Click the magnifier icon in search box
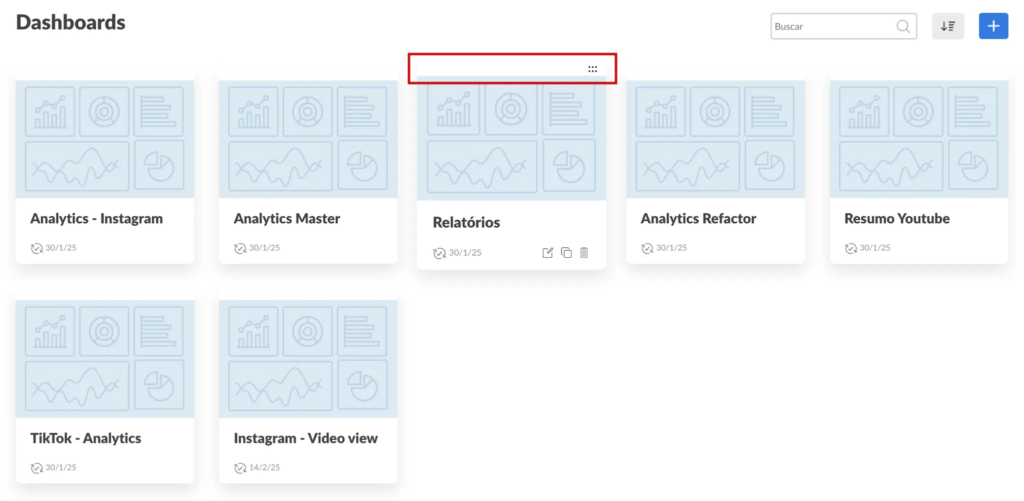1024x501 pixels. pyautogui.click(x=903, y=27)
